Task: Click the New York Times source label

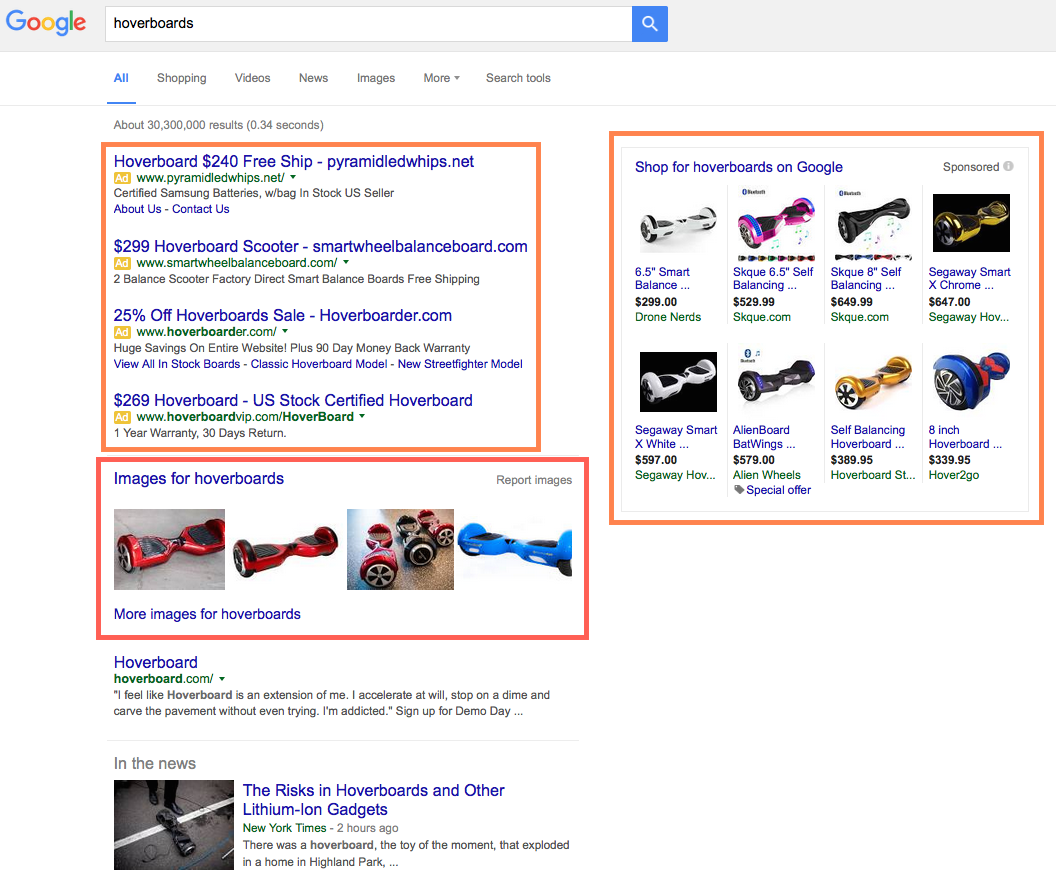Action: (x=284, y=828)
